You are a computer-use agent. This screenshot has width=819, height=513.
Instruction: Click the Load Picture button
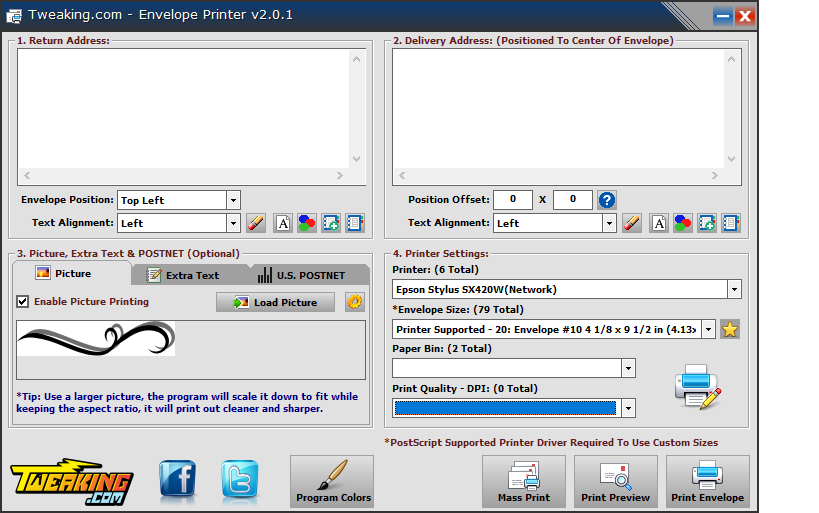coord(275,302)
